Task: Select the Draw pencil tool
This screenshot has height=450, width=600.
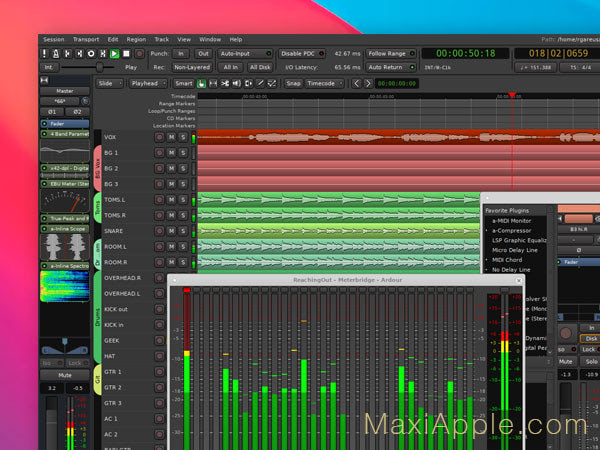Action: tap(260, 83)
